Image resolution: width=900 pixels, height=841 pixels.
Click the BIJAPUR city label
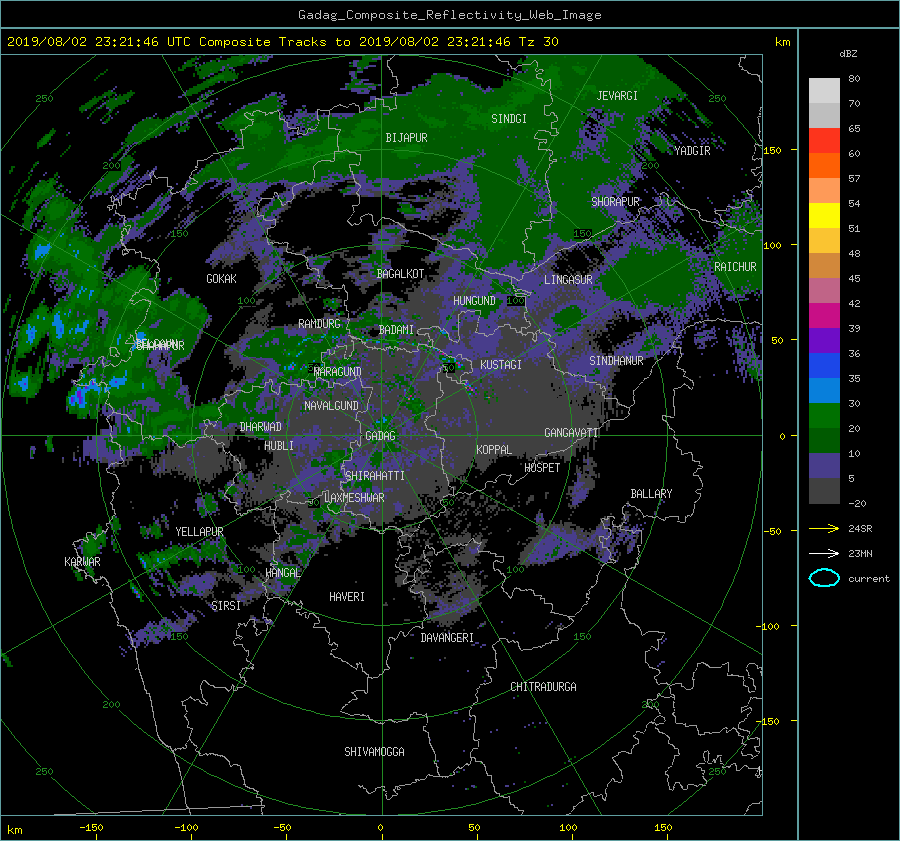point(406,138)
